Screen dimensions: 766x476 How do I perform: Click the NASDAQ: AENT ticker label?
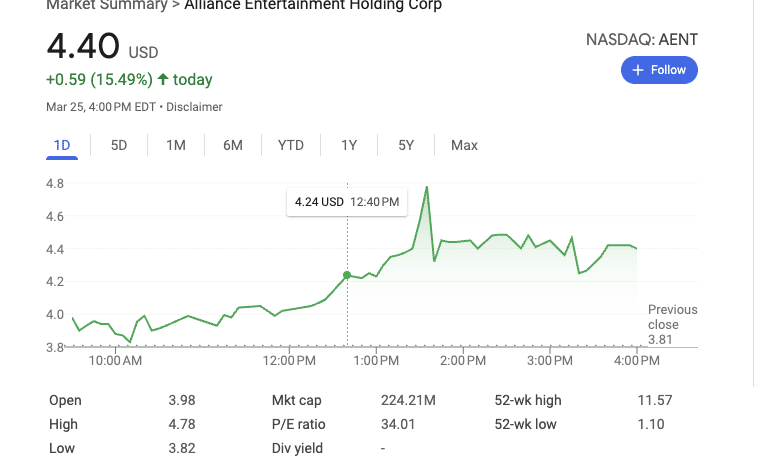[642, 40]
